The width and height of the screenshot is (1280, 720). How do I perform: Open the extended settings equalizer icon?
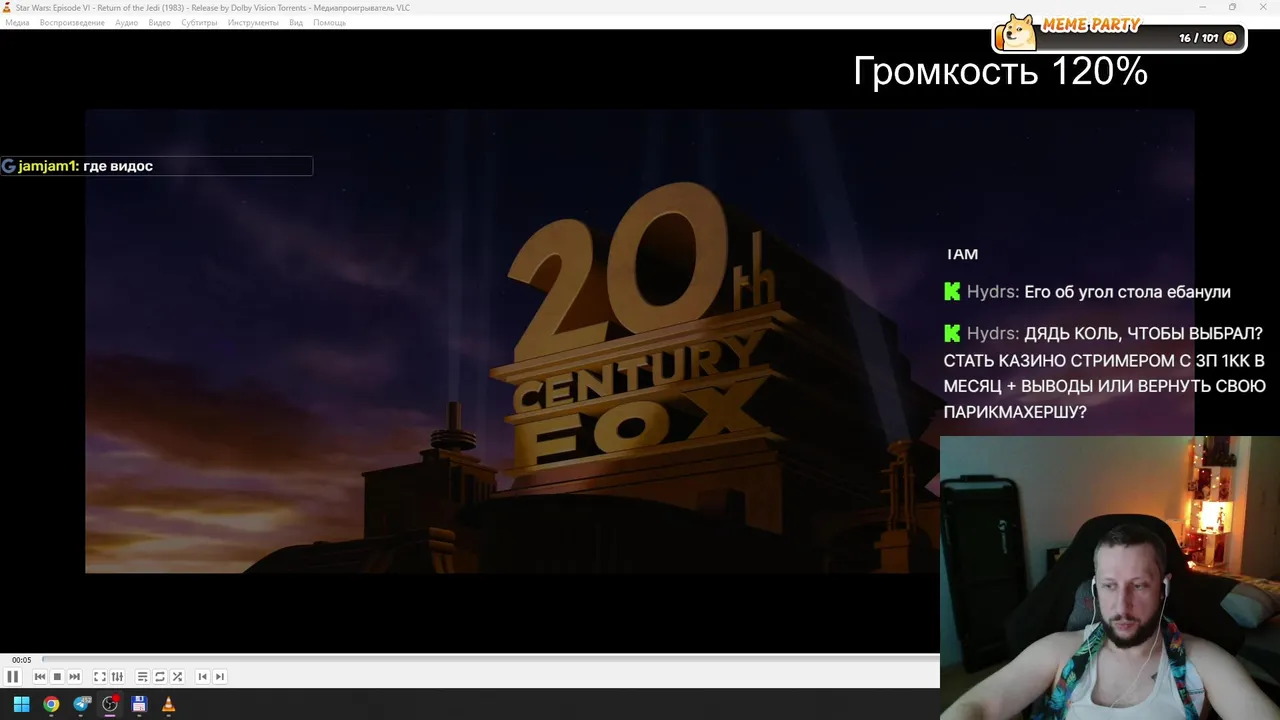(x=117, y=677)
